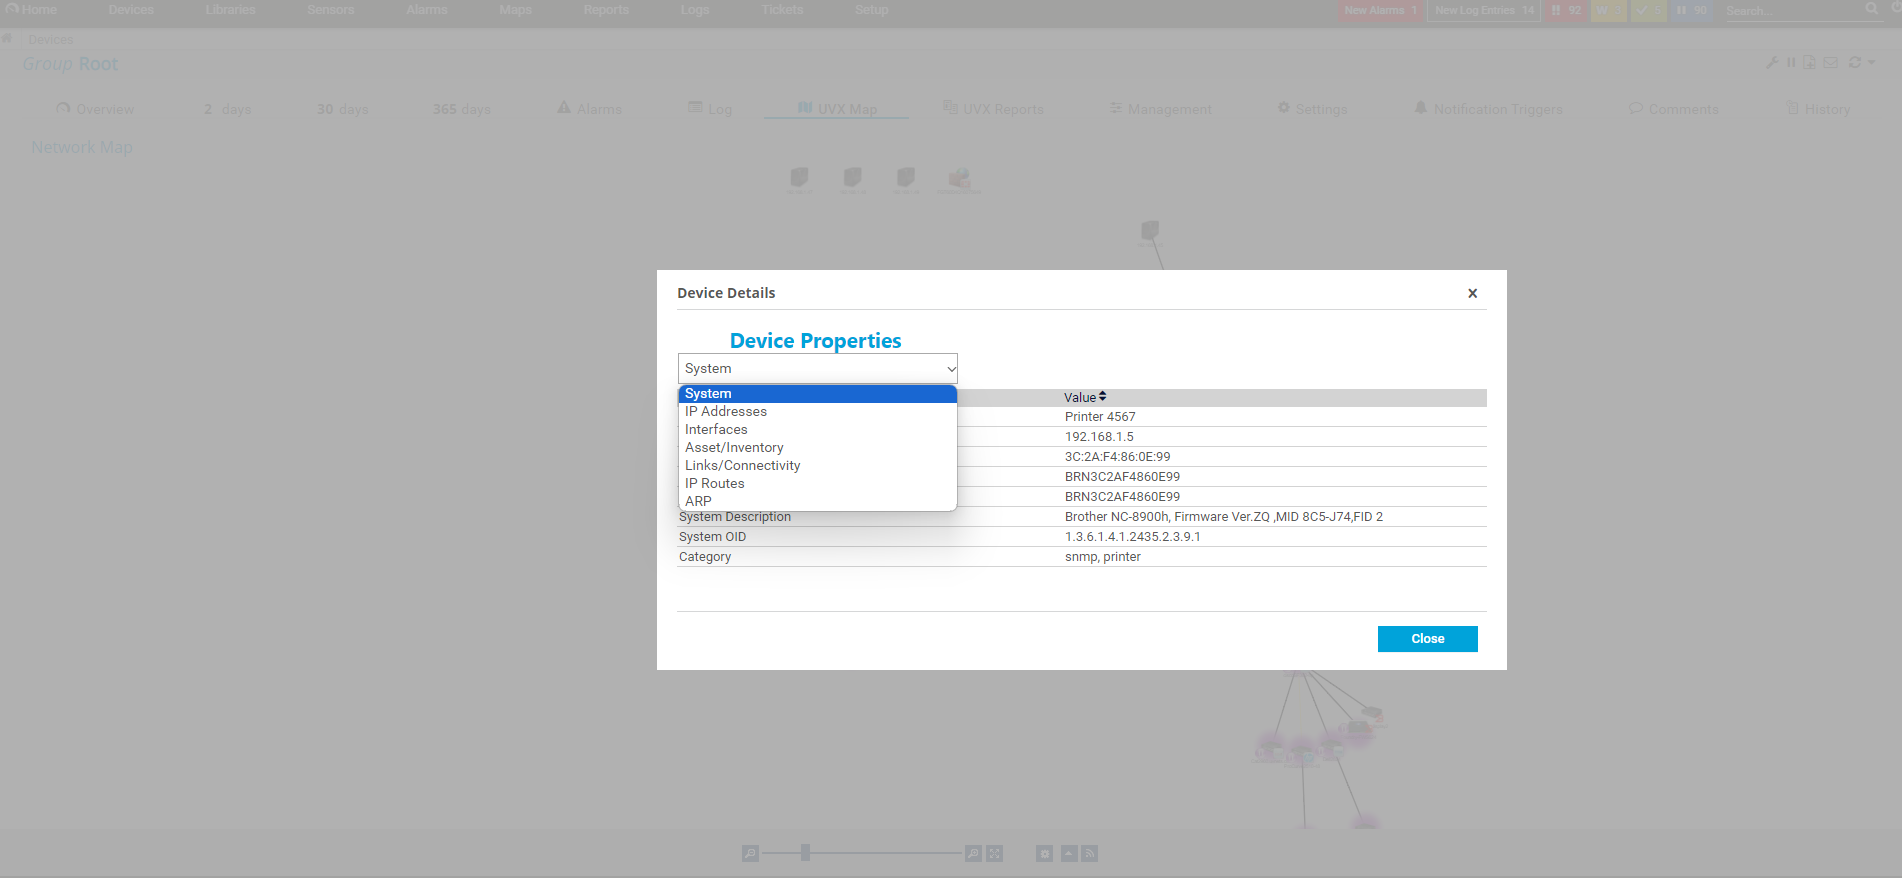Click the Value column header
The image size is (1902, 878).
(1080, 397)
